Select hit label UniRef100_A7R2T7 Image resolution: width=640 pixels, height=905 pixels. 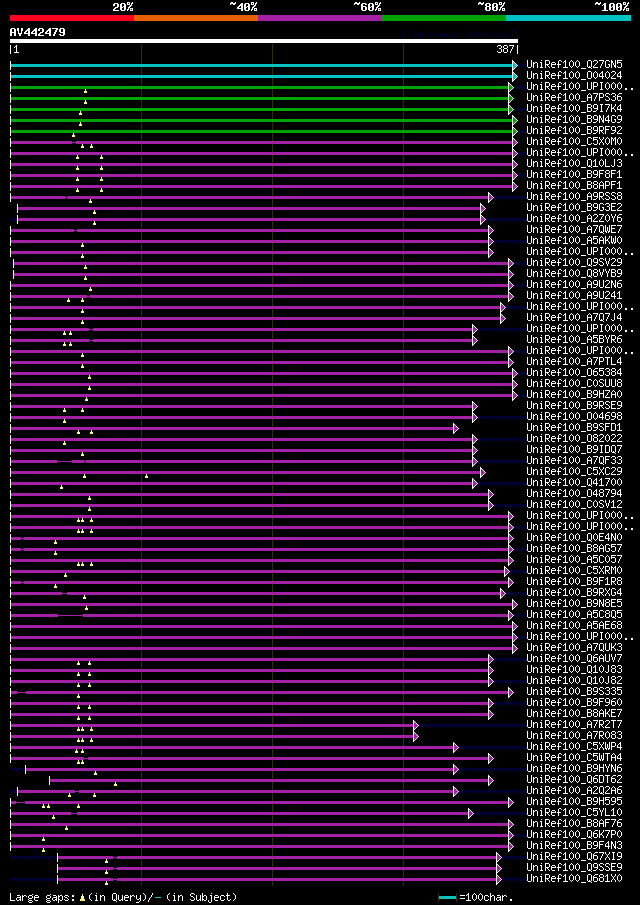click(x=574, y=726)
